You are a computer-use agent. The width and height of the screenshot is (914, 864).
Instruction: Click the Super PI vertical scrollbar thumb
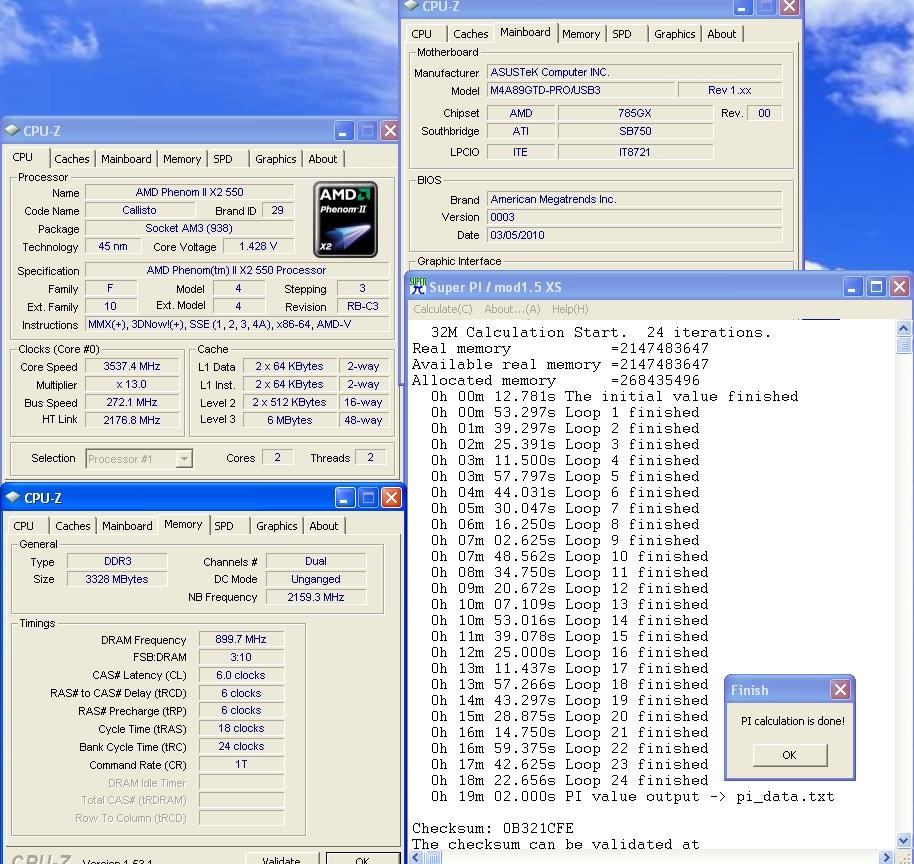pos(904,346)
